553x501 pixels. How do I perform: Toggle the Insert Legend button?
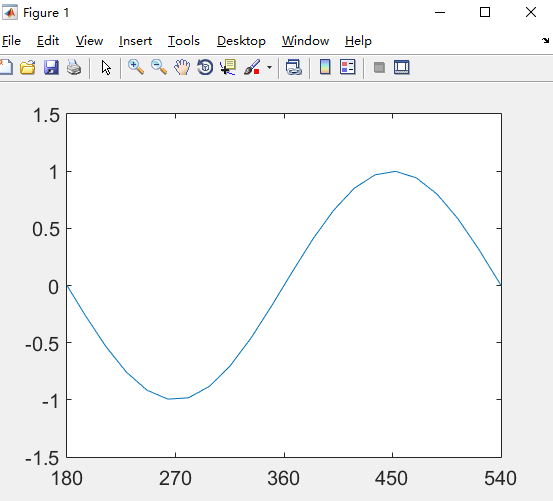(348, 67)
